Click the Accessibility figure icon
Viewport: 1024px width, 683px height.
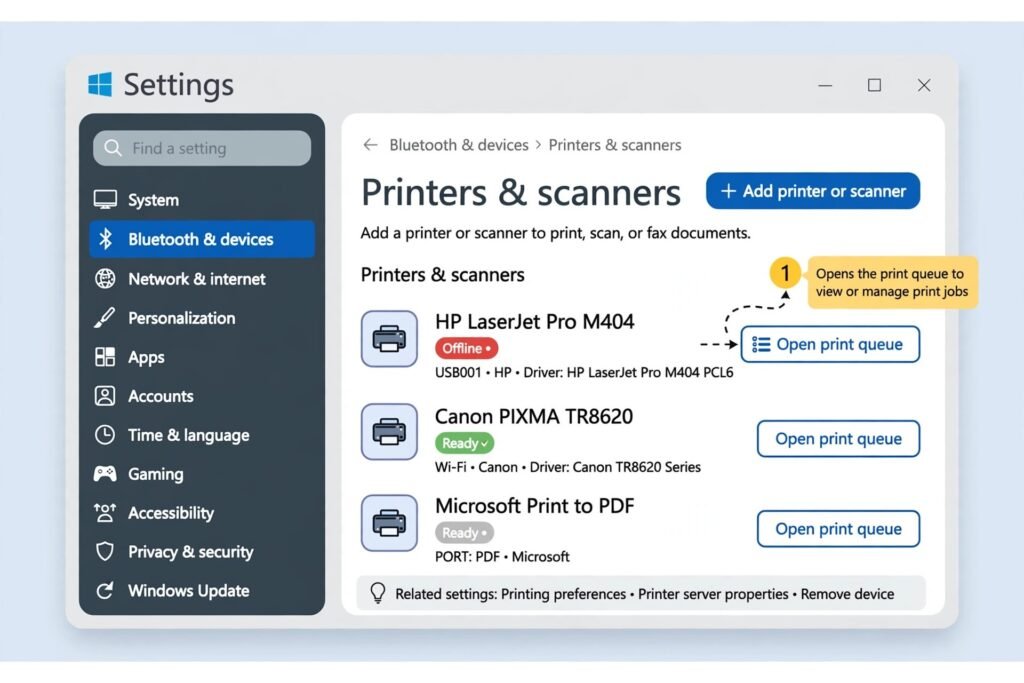click(105, 513)
